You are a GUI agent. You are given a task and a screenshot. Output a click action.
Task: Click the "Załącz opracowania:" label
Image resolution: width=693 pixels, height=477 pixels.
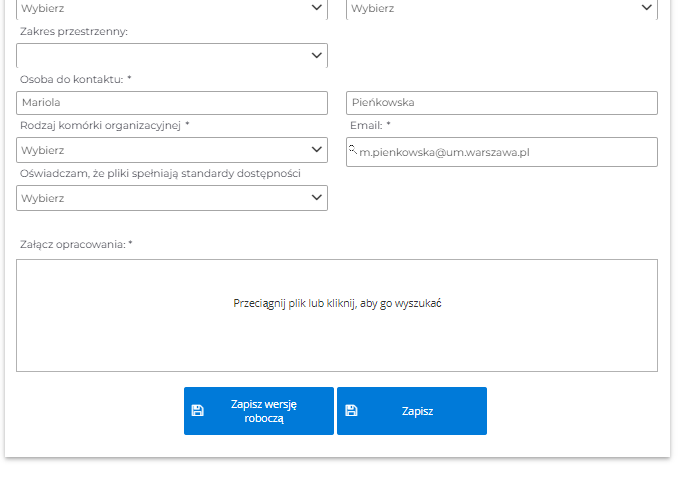[x=72, y=244]
